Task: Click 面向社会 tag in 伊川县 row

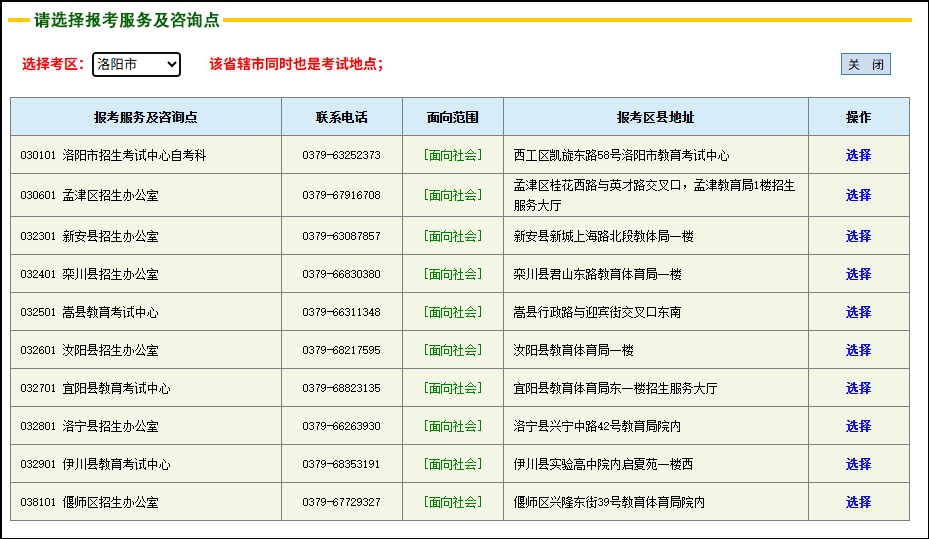Action: click(452, 464)
